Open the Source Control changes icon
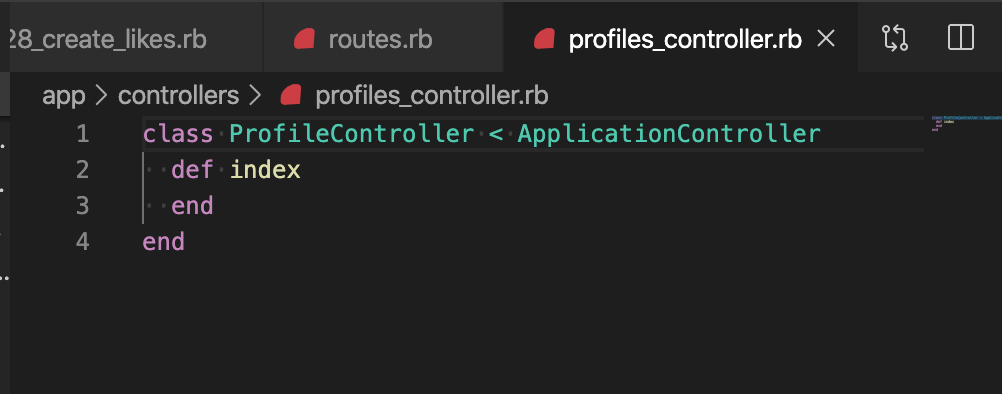 click(x=895, y=38)
